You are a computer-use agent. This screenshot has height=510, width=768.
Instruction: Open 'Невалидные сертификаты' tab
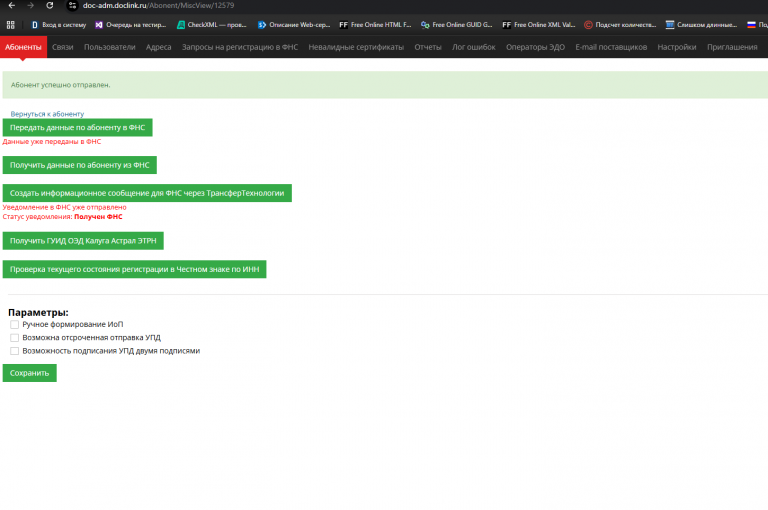[356, 47]
